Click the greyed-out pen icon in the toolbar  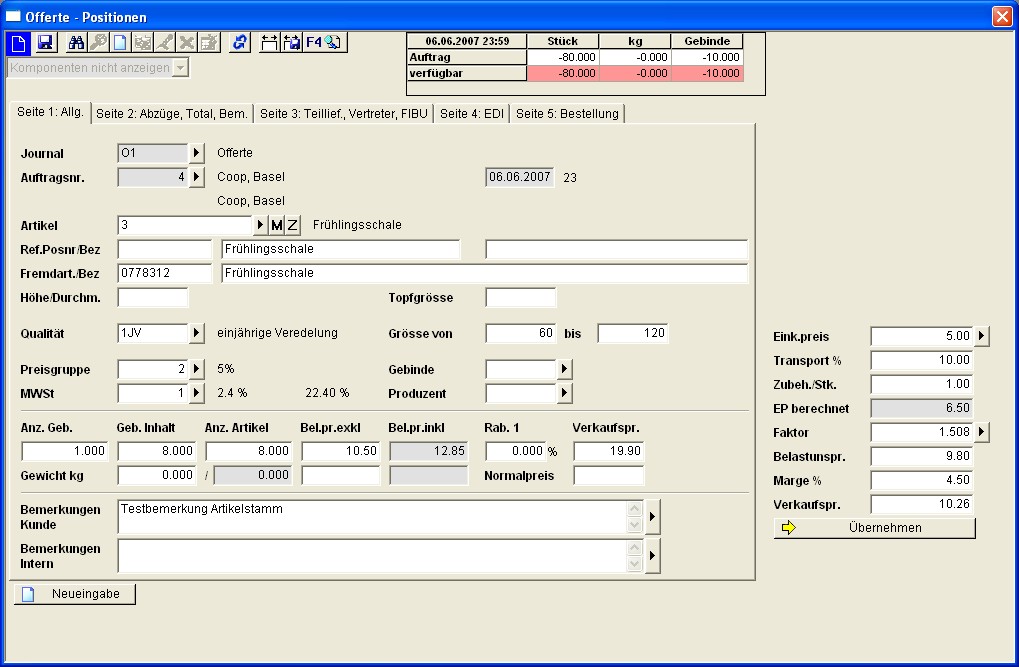click(x=164, y=43)
